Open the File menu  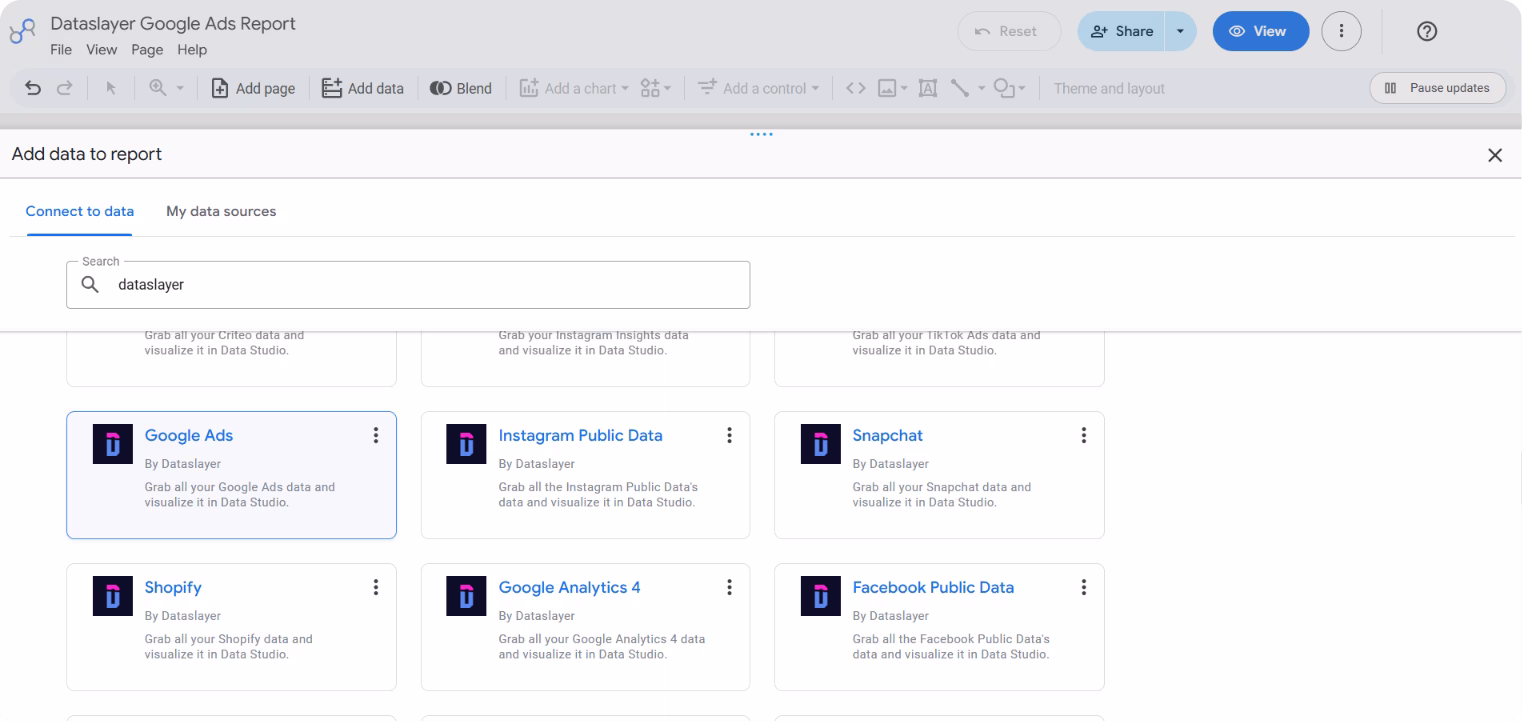point(63,50)
